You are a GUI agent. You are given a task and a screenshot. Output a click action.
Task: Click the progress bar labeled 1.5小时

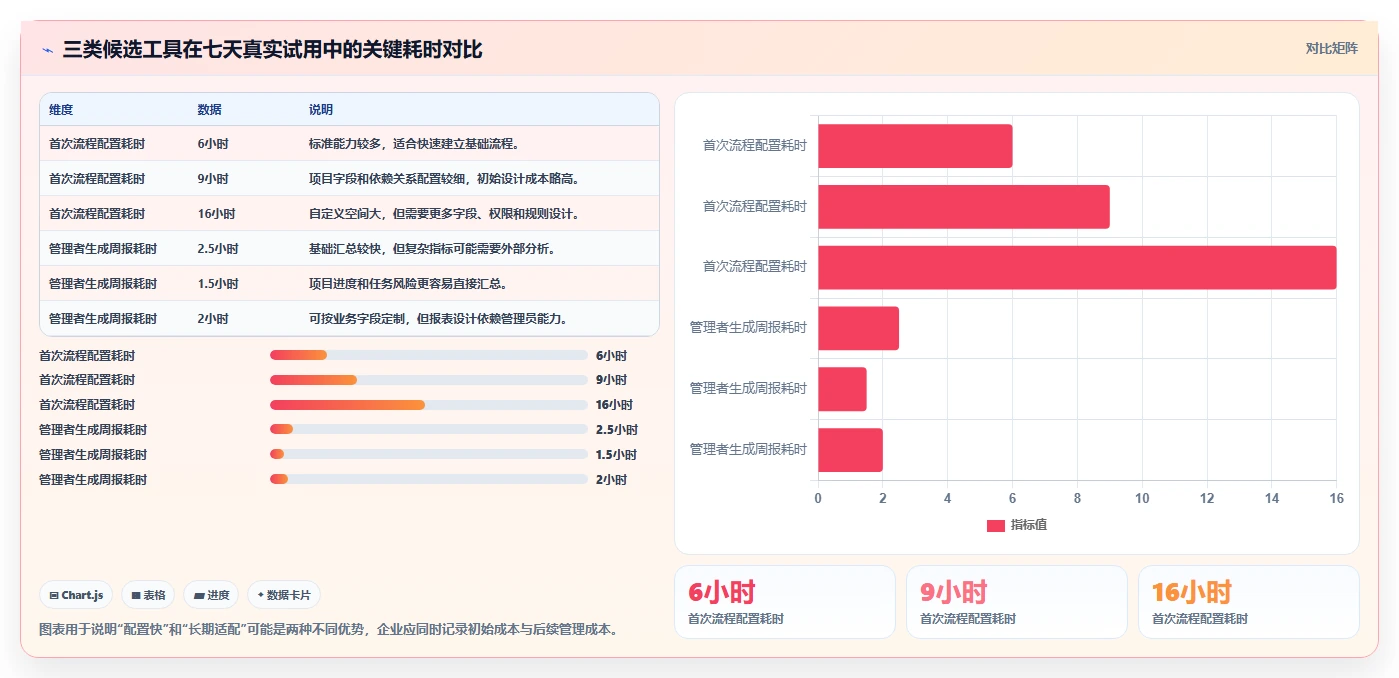[429, 455]
